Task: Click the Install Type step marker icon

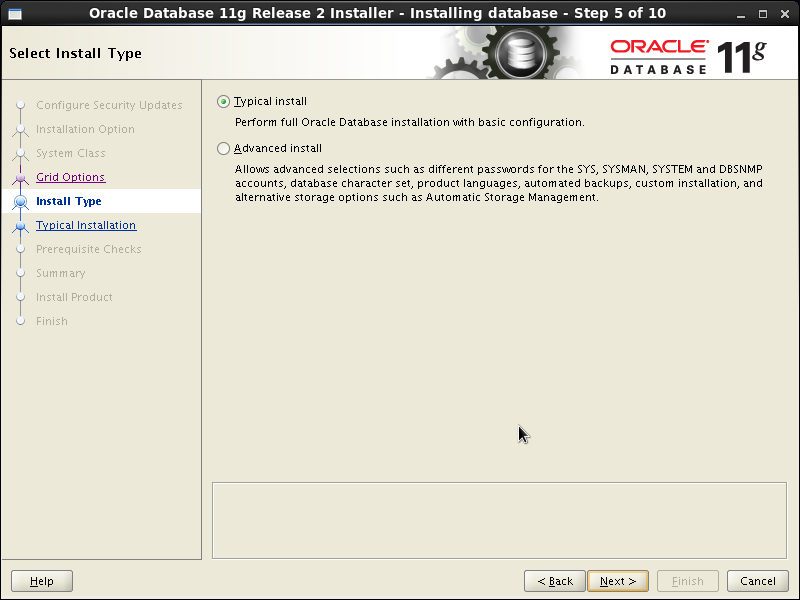Action: 20,202
